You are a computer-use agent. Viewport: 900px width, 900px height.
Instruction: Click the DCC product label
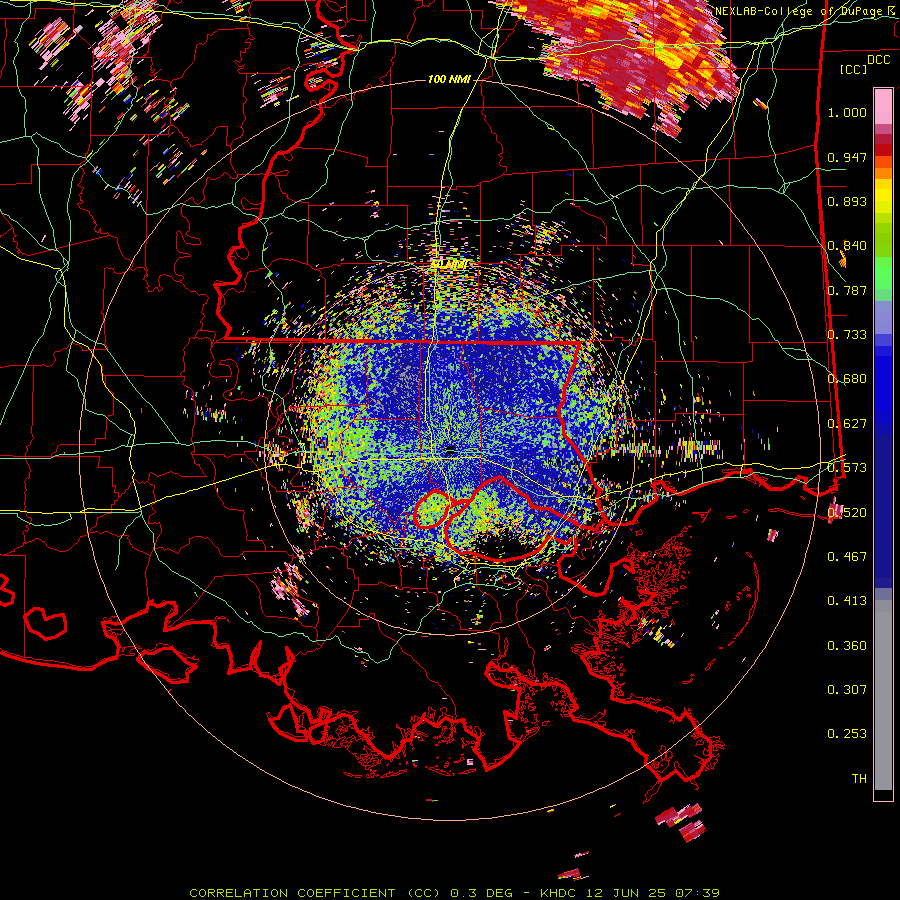[x=878, y=60]
